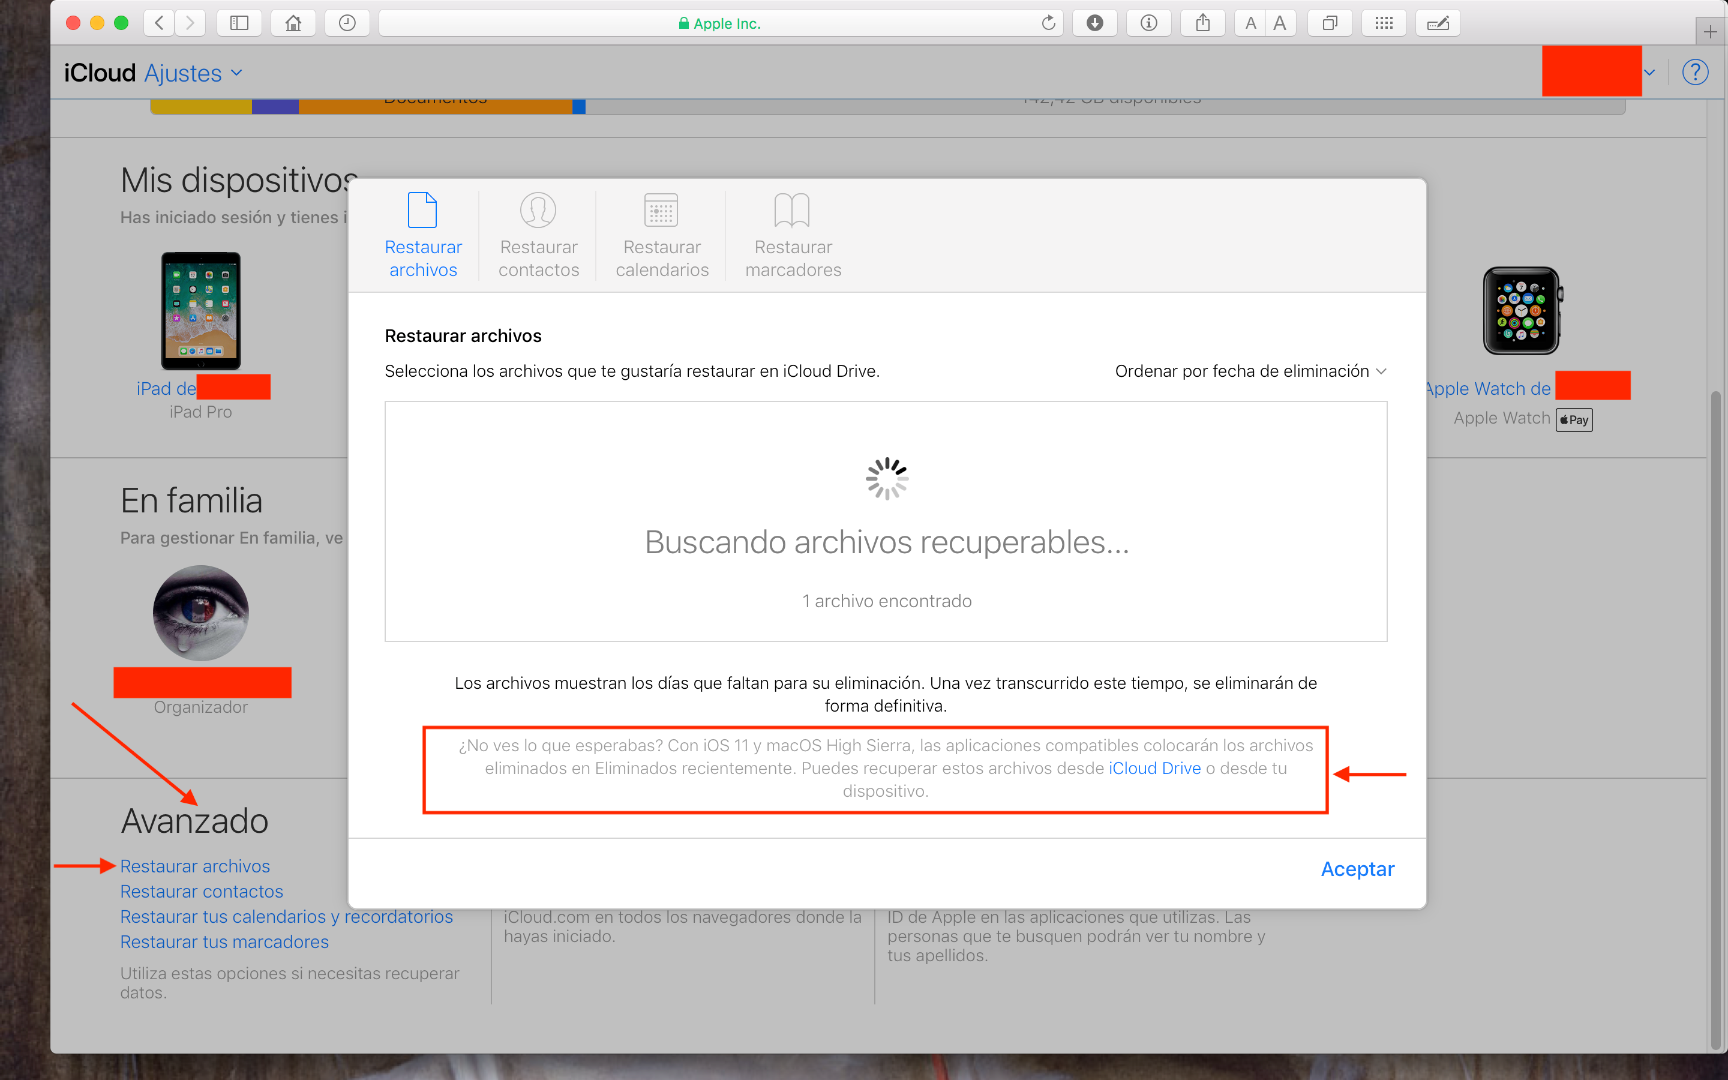Image resolution: width=1728 pixels, height=1080 pixels.
Task: Click the markup pencil toolbar icon
Action: click(x=1438, y=23)
